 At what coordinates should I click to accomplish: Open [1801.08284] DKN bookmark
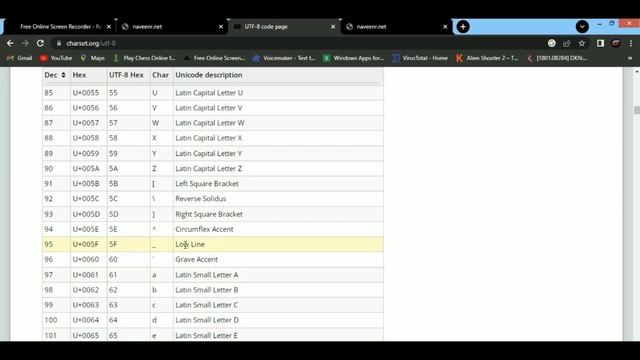[557, 58]
